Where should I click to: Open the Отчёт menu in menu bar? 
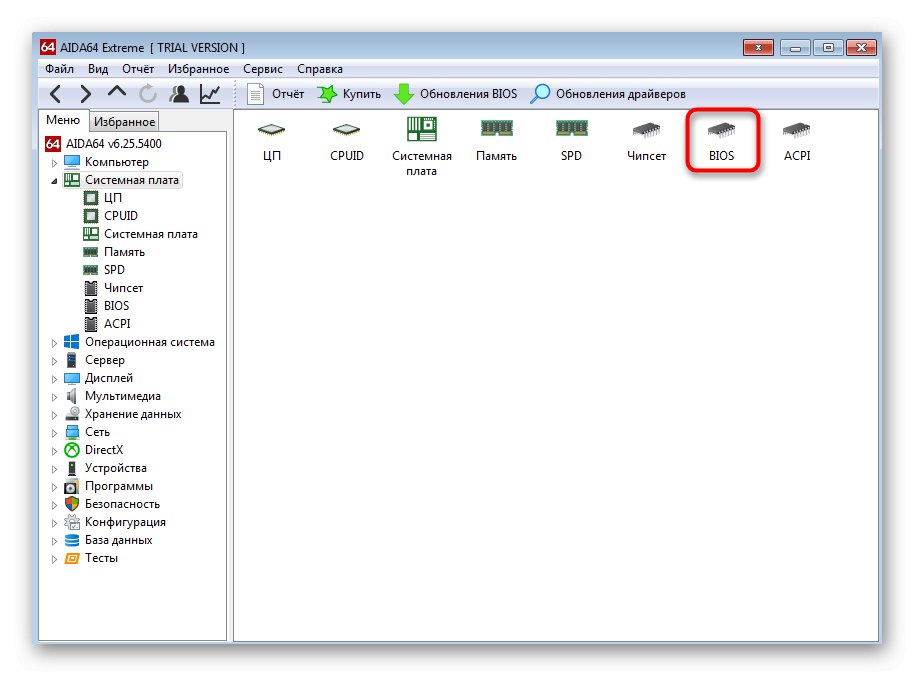pos(138,69)
